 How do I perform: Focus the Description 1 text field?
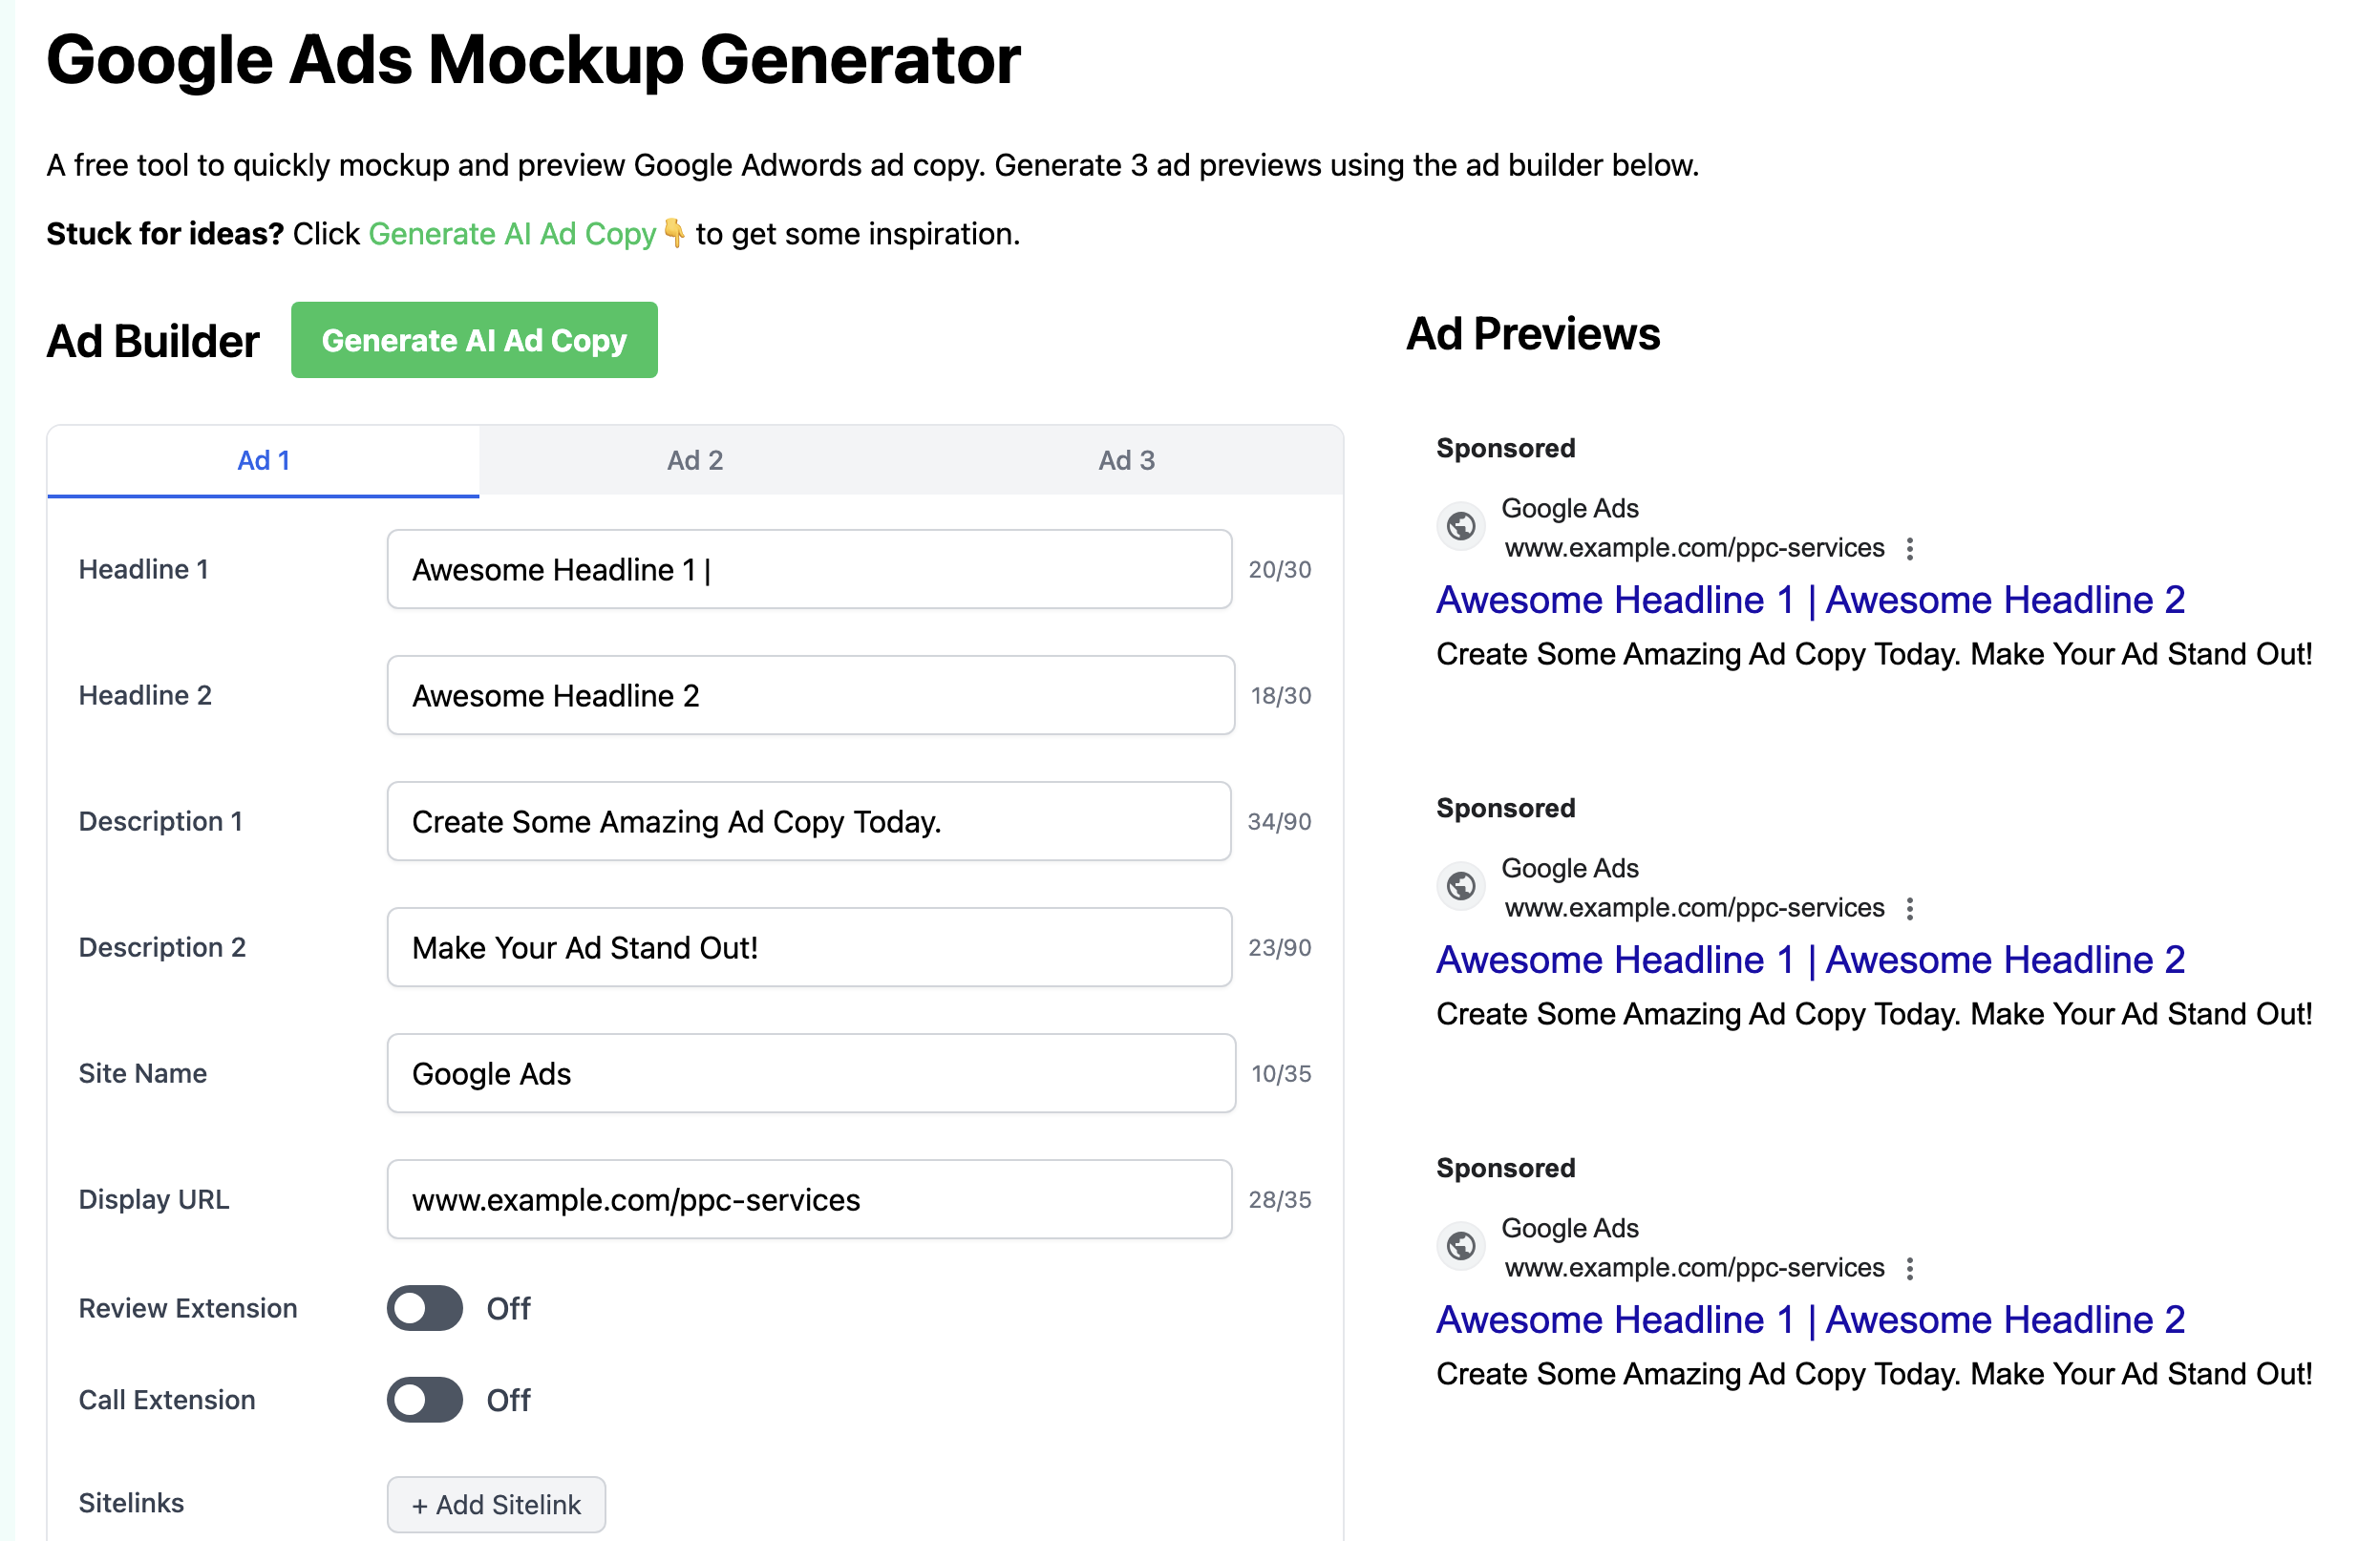(x=809, y=821)
